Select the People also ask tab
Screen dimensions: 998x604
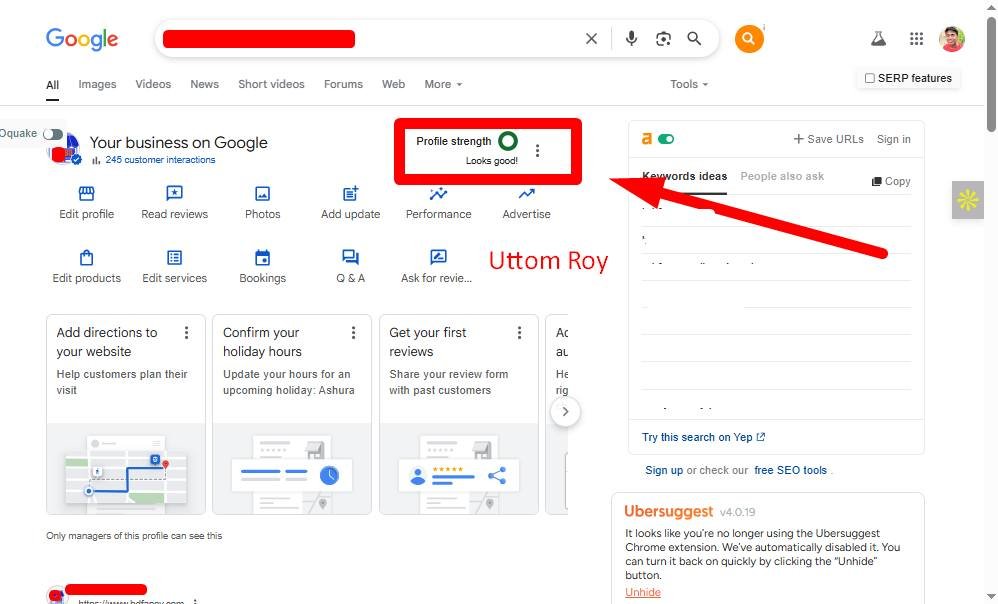(782, 176)
